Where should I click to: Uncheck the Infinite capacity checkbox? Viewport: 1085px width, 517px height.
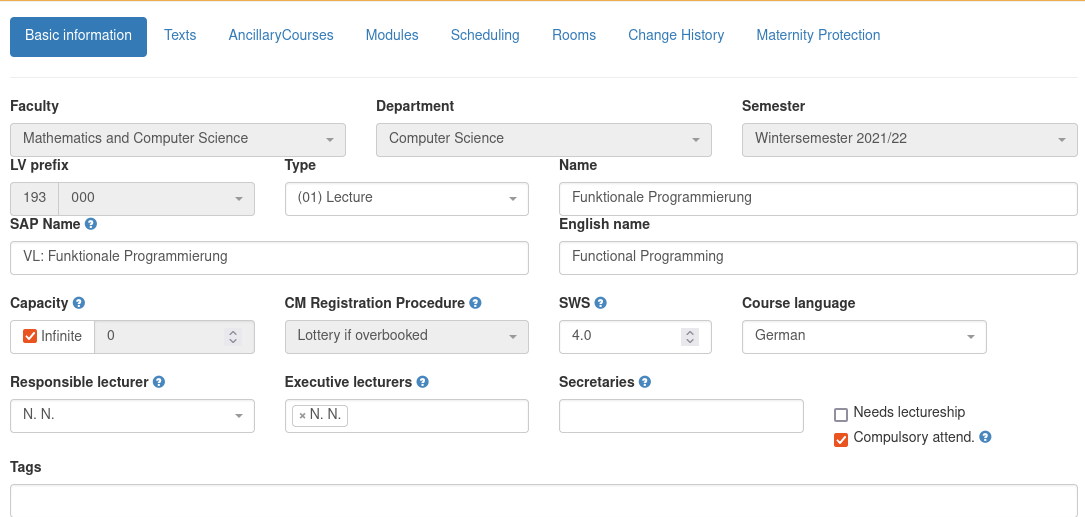30,336
